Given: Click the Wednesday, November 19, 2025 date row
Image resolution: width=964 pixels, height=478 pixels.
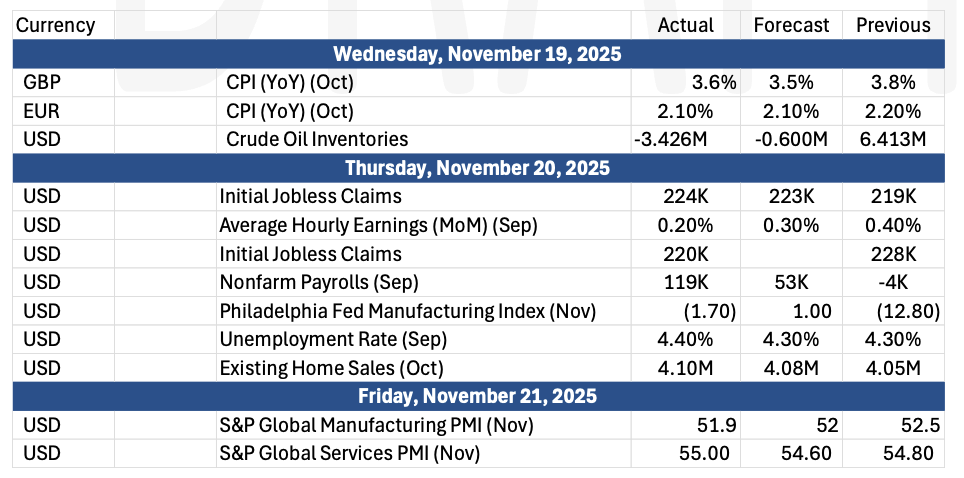Looking at the screenshot, I should point(477,54).
